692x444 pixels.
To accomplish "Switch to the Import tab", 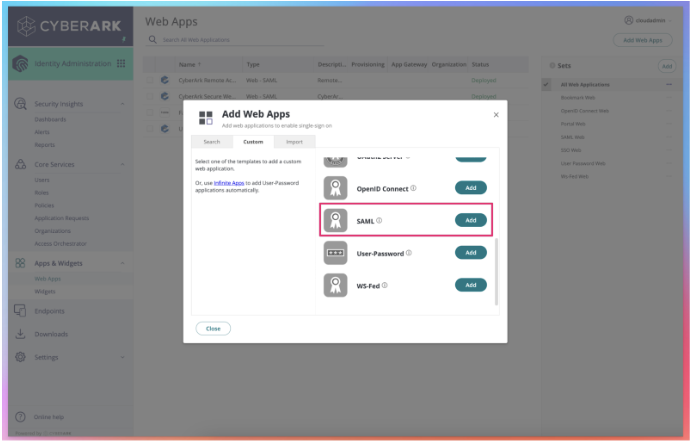I will click(x=294, y=142).
